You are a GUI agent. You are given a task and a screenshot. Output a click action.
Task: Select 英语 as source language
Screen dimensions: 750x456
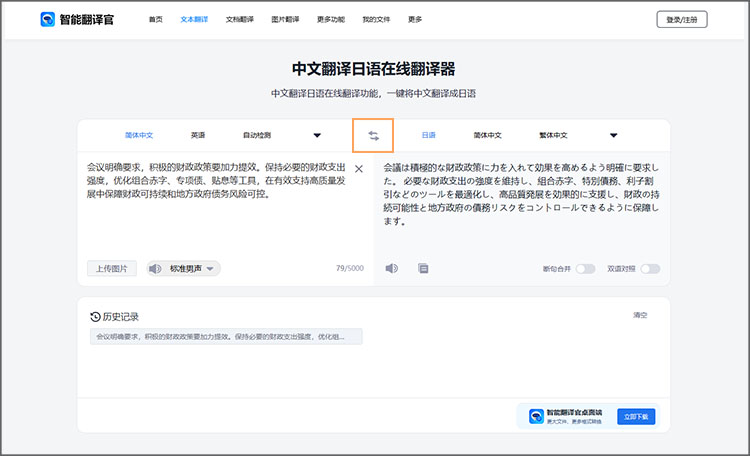pyautogui.click(x=198, y=135)
